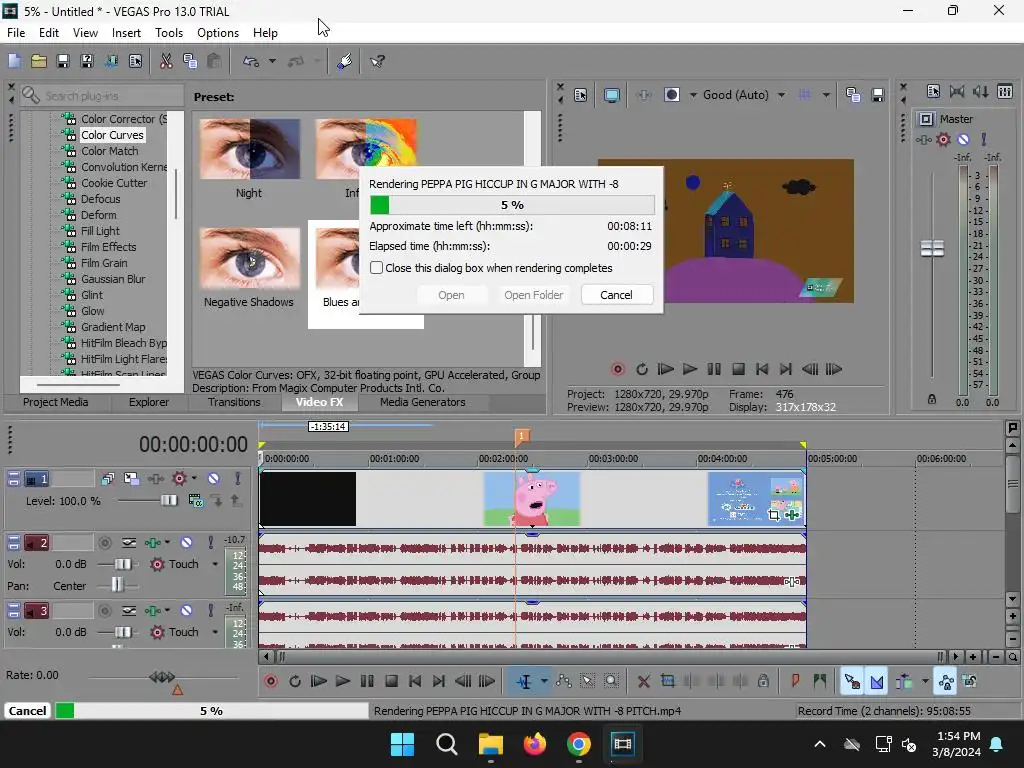Show hidden icons in system tray
The height and width of the screenshot is (768, 1024).
[820, 744]
